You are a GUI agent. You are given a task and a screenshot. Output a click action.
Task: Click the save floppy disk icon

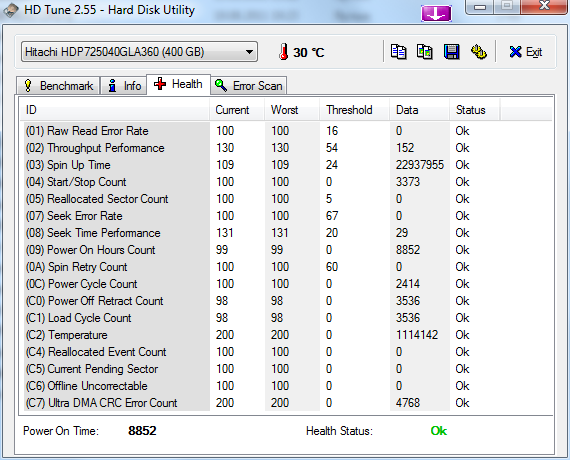tap(451, 52)
